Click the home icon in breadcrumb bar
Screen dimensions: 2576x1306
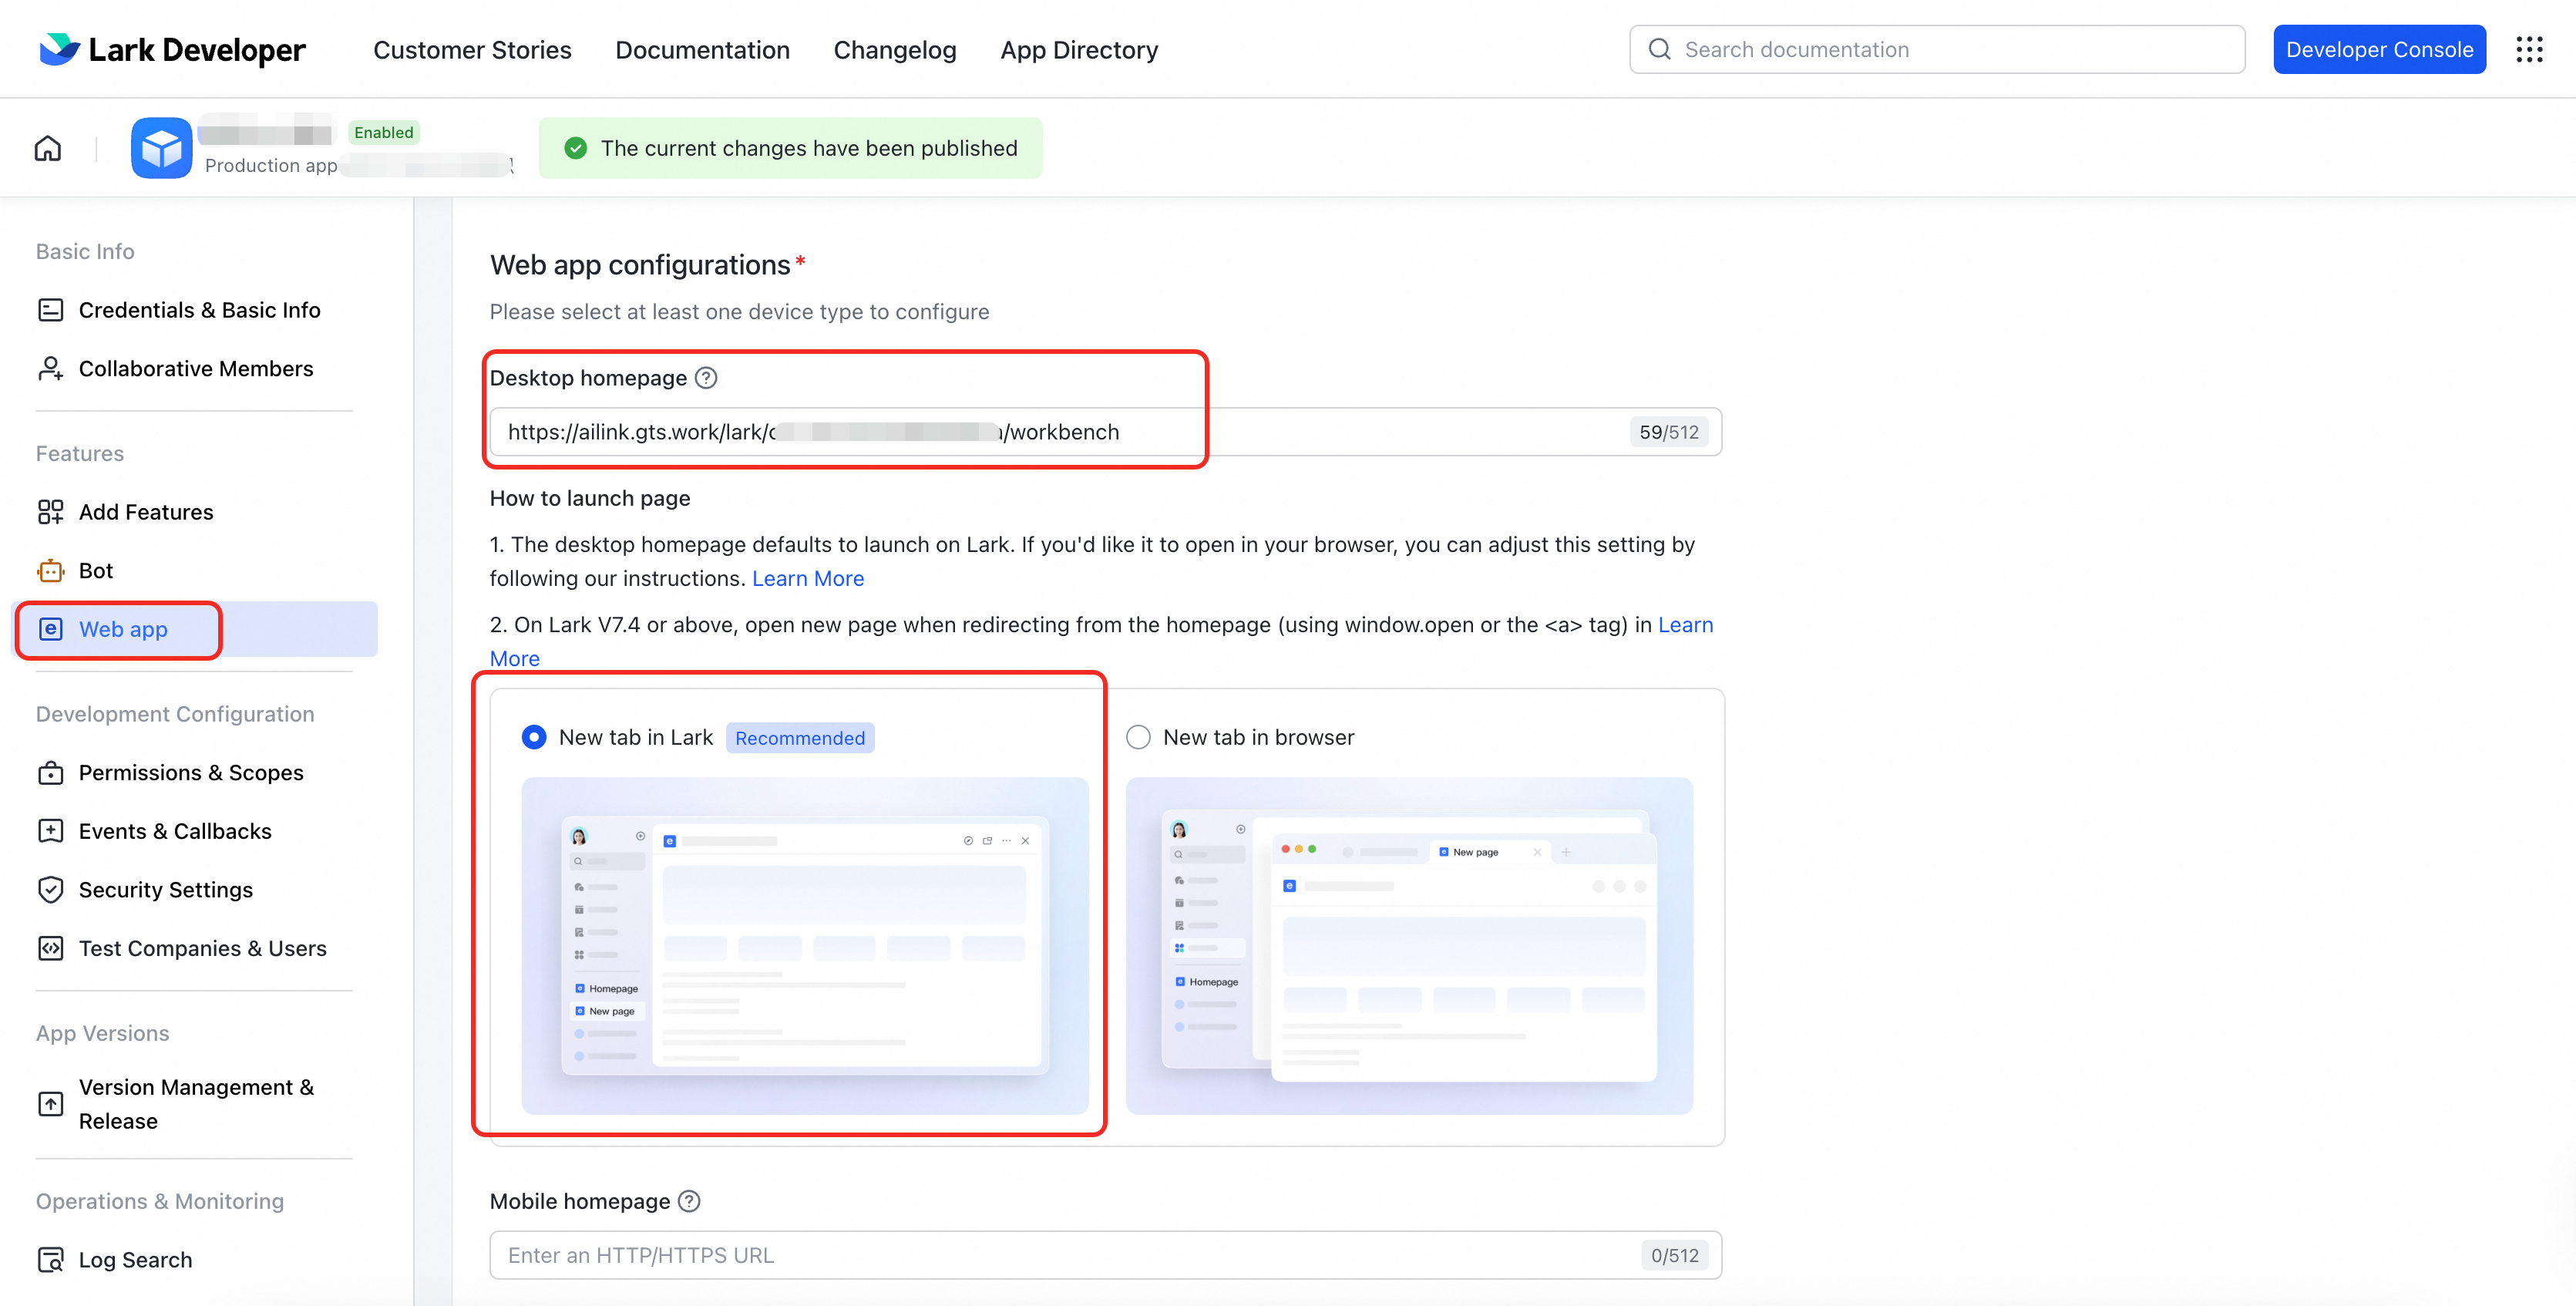pos(47,149)
